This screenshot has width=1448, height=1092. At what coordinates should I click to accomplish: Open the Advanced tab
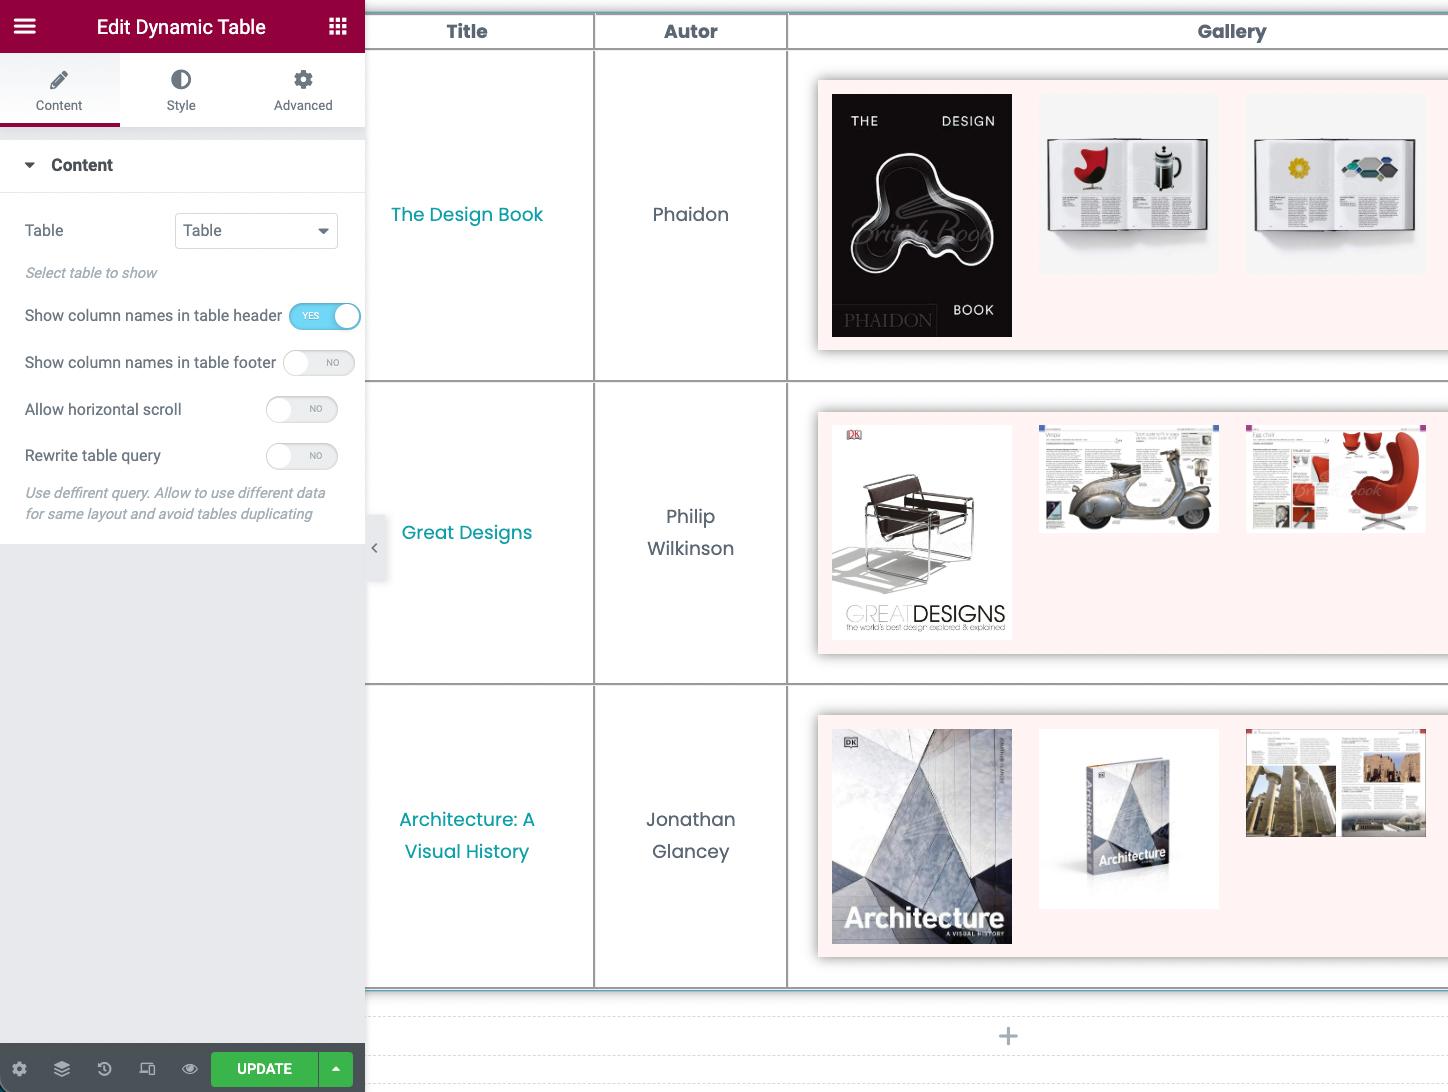(303, 90)
